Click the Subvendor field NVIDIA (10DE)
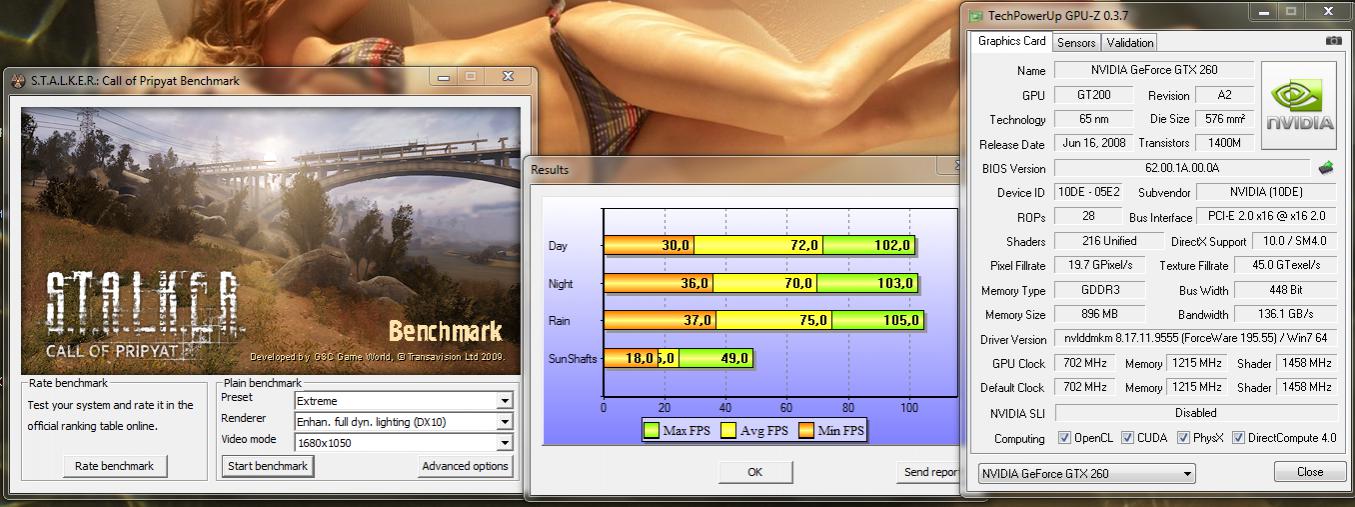 (1266, 192)
